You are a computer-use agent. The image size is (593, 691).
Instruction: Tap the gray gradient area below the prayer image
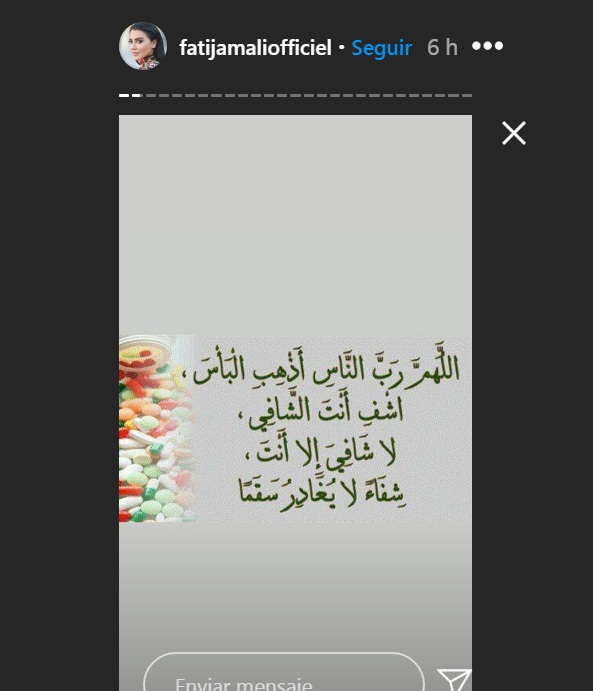point(295,586)
